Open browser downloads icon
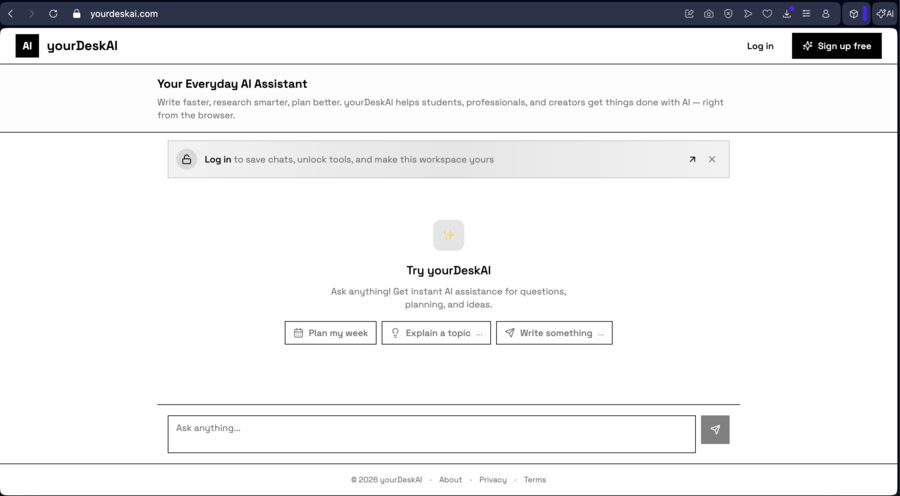This screenshot has height=496, width=900. click(x=787, y=14)
